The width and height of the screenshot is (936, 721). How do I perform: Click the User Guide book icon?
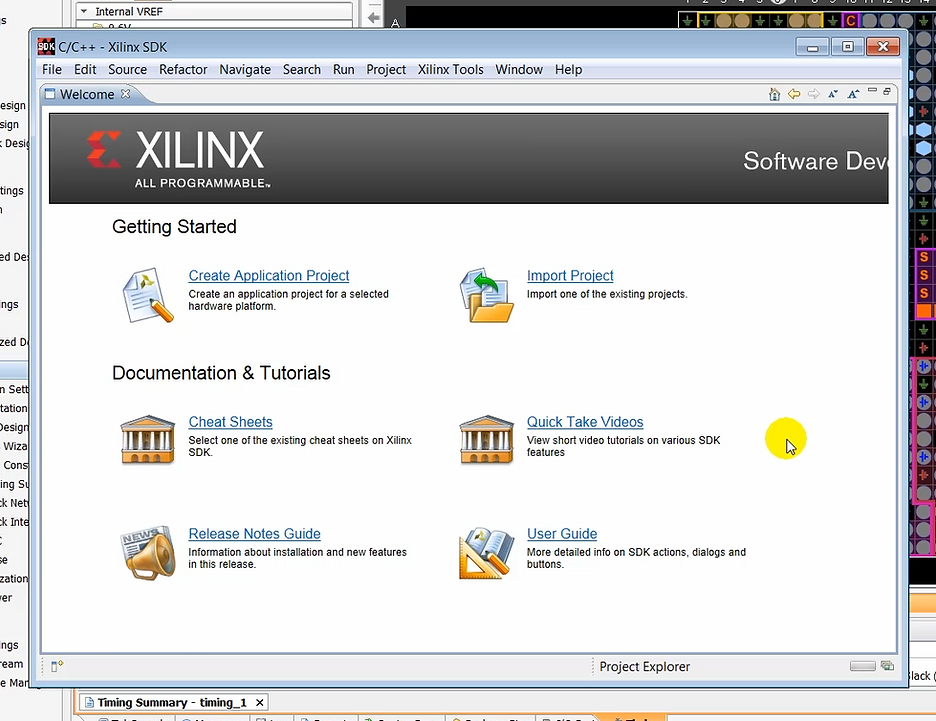(x=486, y=551)
